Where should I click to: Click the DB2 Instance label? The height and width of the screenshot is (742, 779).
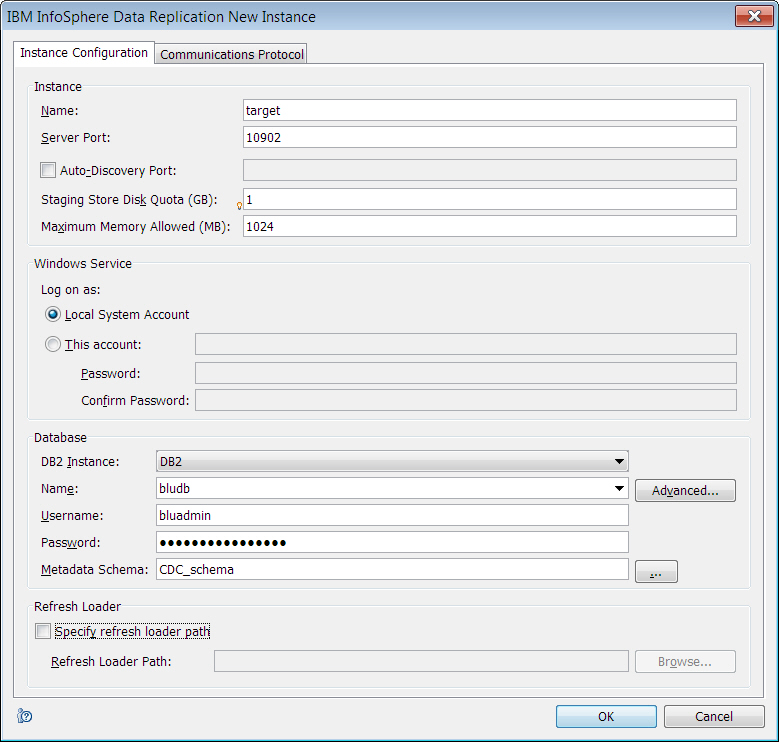click(80, 462)
